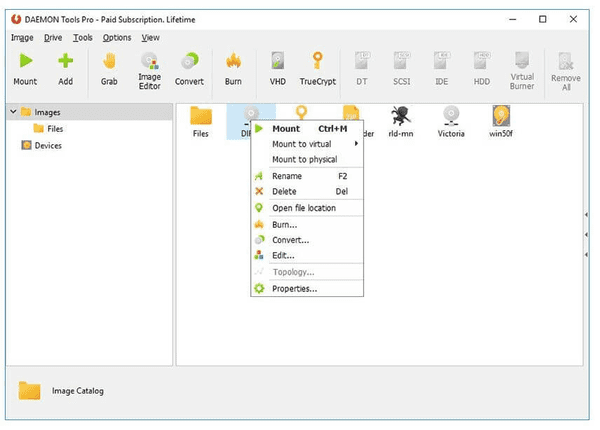Click the bottom right-edge panel arrow
Image resolution: width=600 pixels, height=430 pixels.
tap(587, 254)
